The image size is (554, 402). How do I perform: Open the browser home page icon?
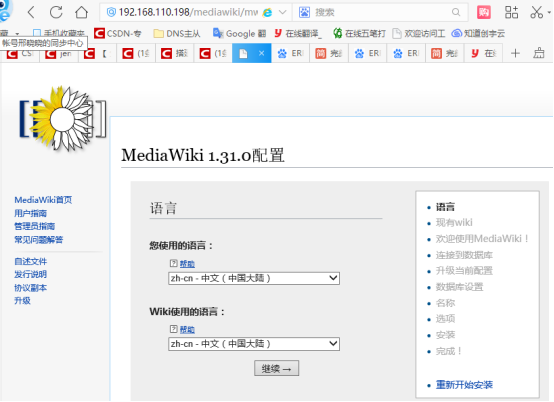(82, 12)
